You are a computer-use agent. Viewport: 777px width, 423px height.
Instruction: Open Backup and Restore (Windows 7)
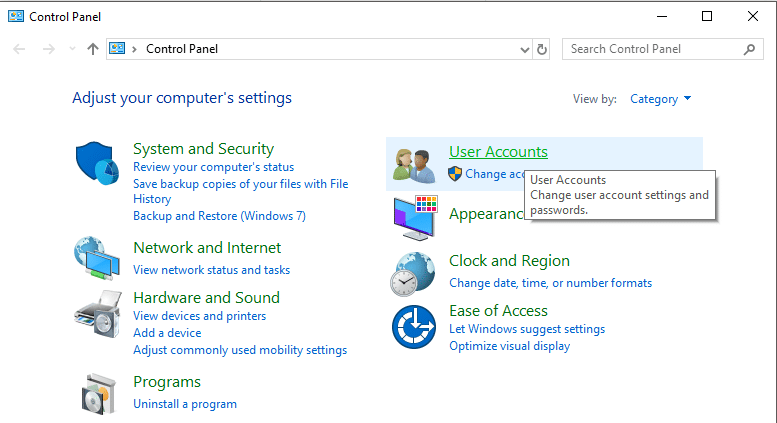pos(219,216)
